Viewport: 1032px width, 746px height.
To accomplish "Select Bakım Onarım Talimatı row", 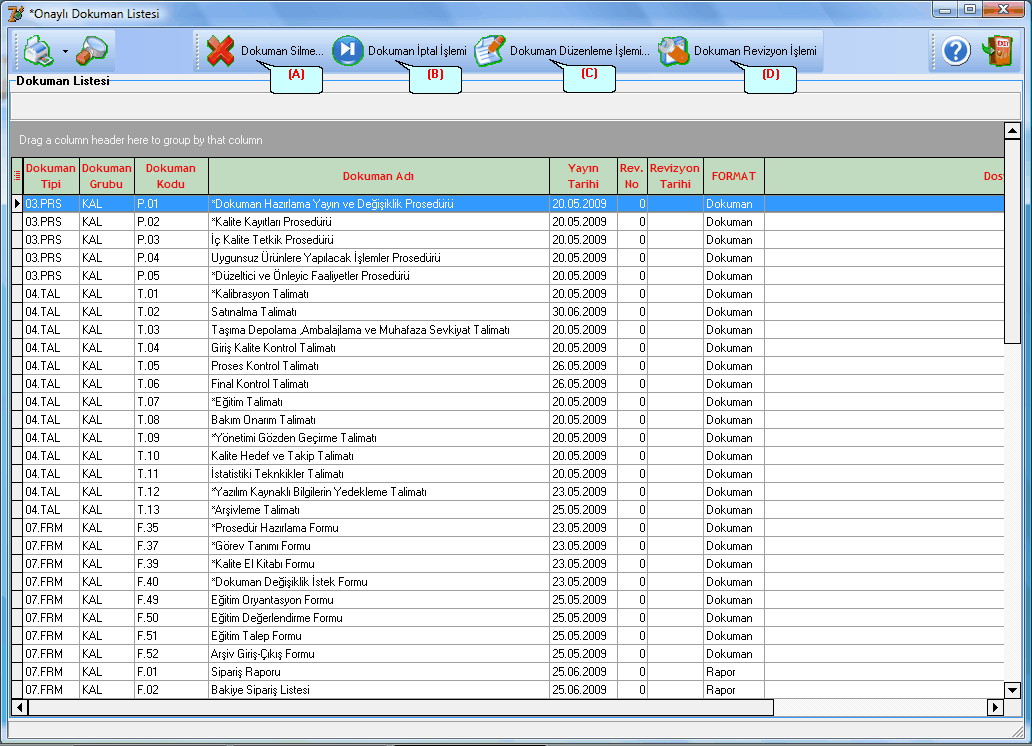I will click(x=507, y=420).
